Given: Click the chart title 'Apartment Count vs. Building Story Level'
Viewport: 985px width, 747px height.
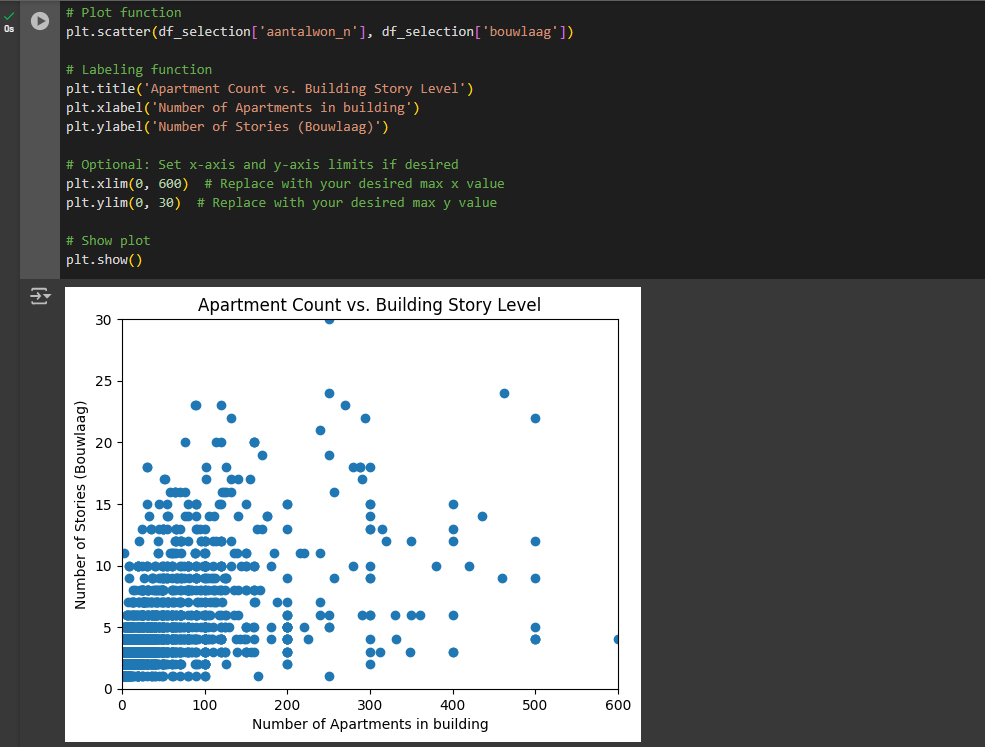Looking at the screenshot, I should click(x=369, y=305).
